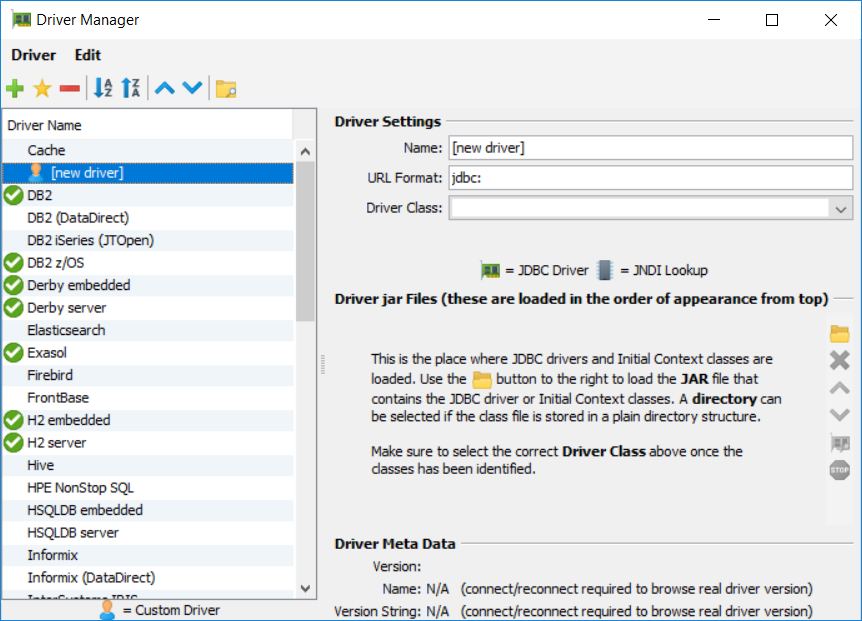Click the green check icon beside DB2
This screenshot has height=621, width=862.
pos(14,195)
